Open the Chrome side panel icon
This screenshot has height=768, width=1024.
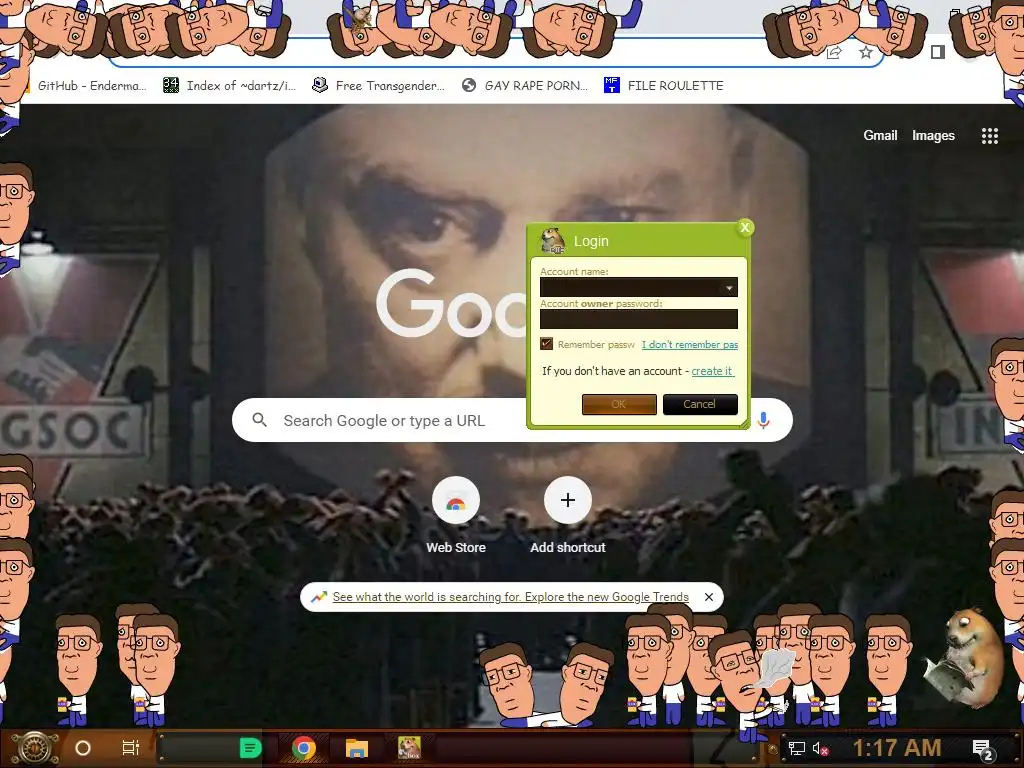point(938,52)
